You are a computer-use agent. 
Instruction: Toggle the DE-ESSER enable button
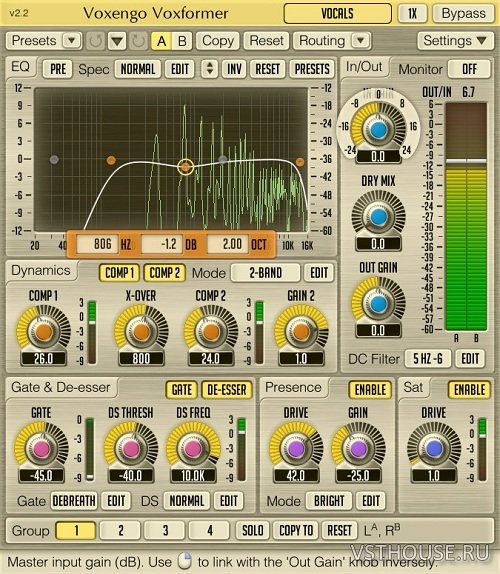point(227,390)
